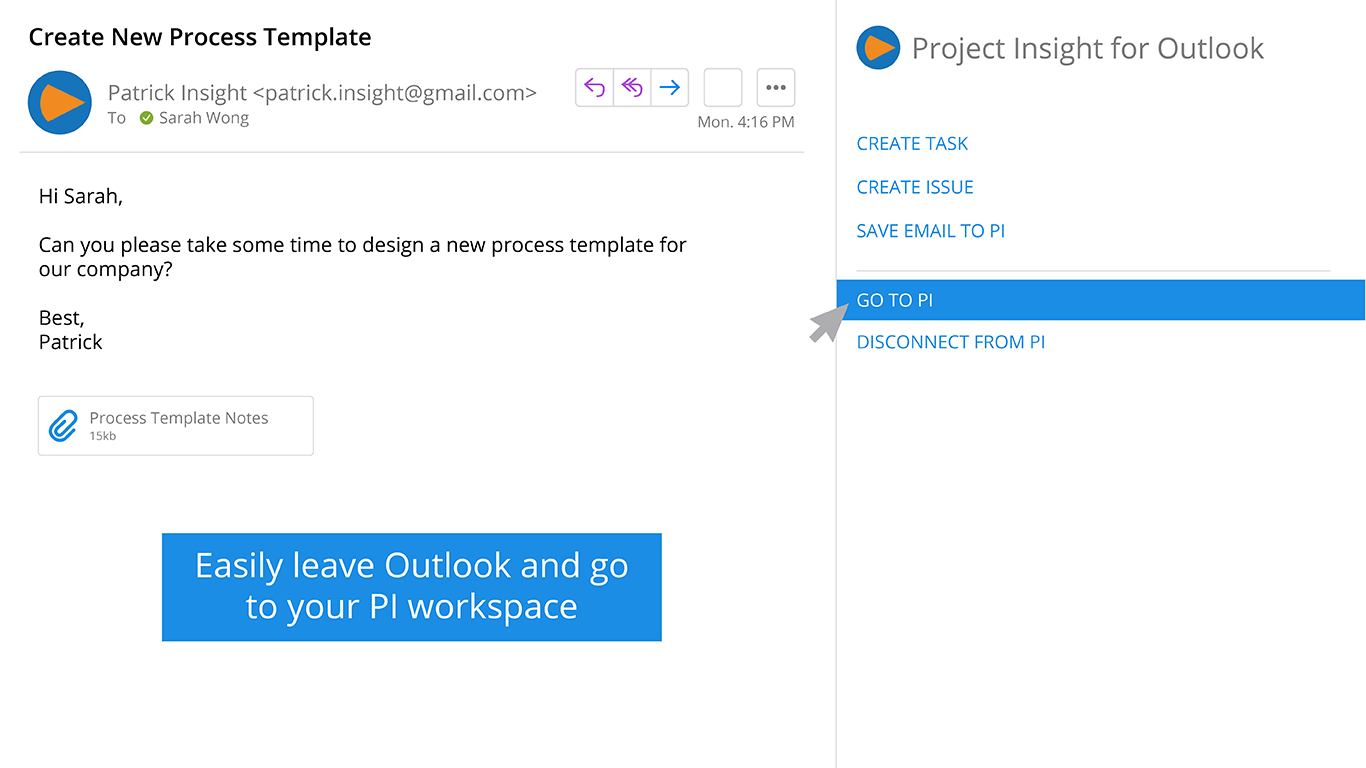Choose CREATE ISSUE from the panel
This screenshot has width=1366, height=768.
[x=915, y=187]
